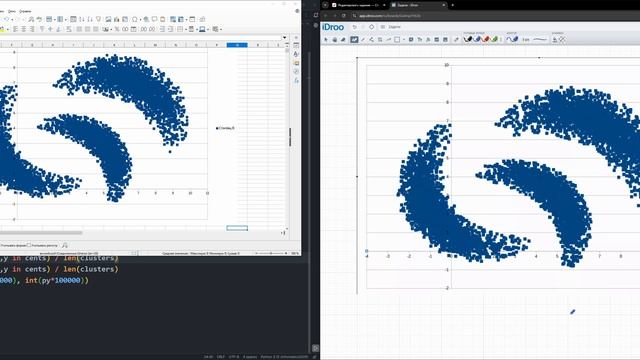Open the sidebar properties icon in spreadsheet
The image size is (640, 360).
pyautogui.click(x=296, y=45)
